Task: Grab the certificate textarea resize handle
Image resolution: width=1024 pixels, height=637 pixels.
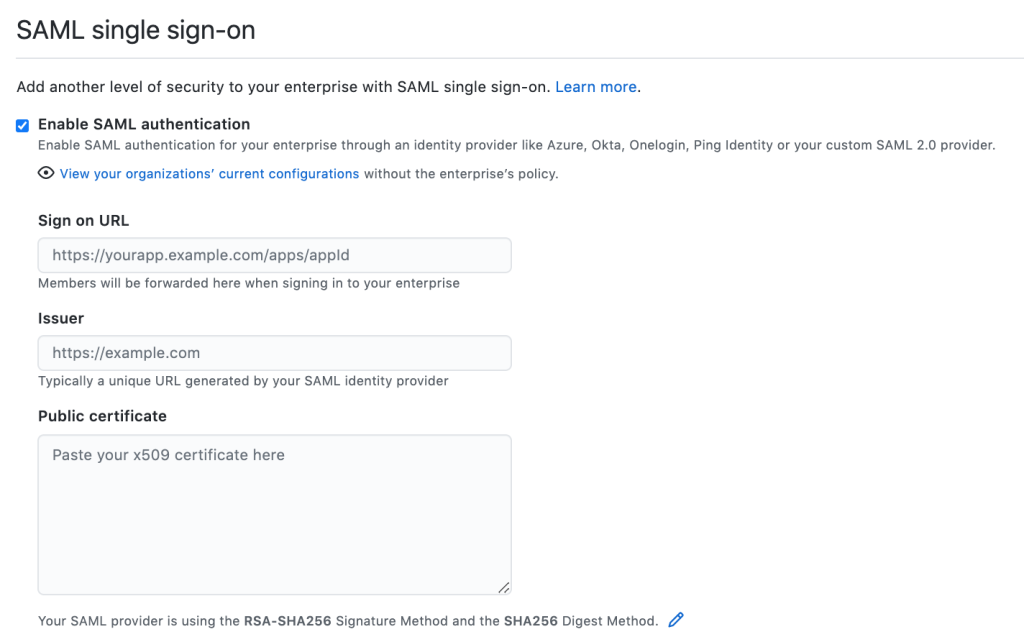Action: [x=504, y=588]
